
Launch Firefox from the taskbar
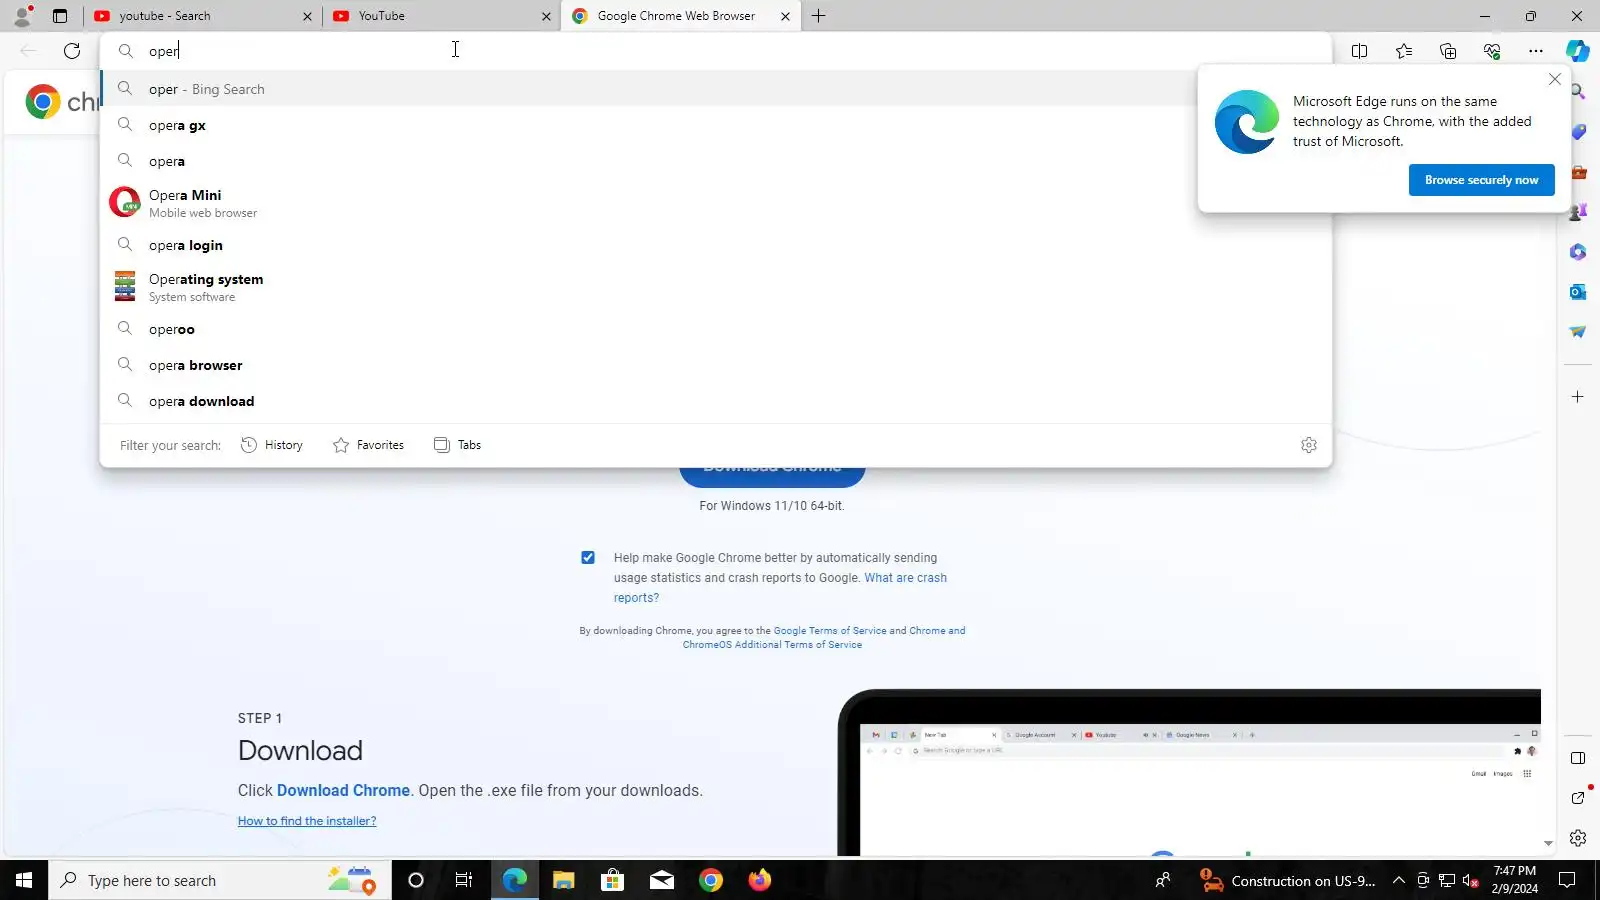760,880
